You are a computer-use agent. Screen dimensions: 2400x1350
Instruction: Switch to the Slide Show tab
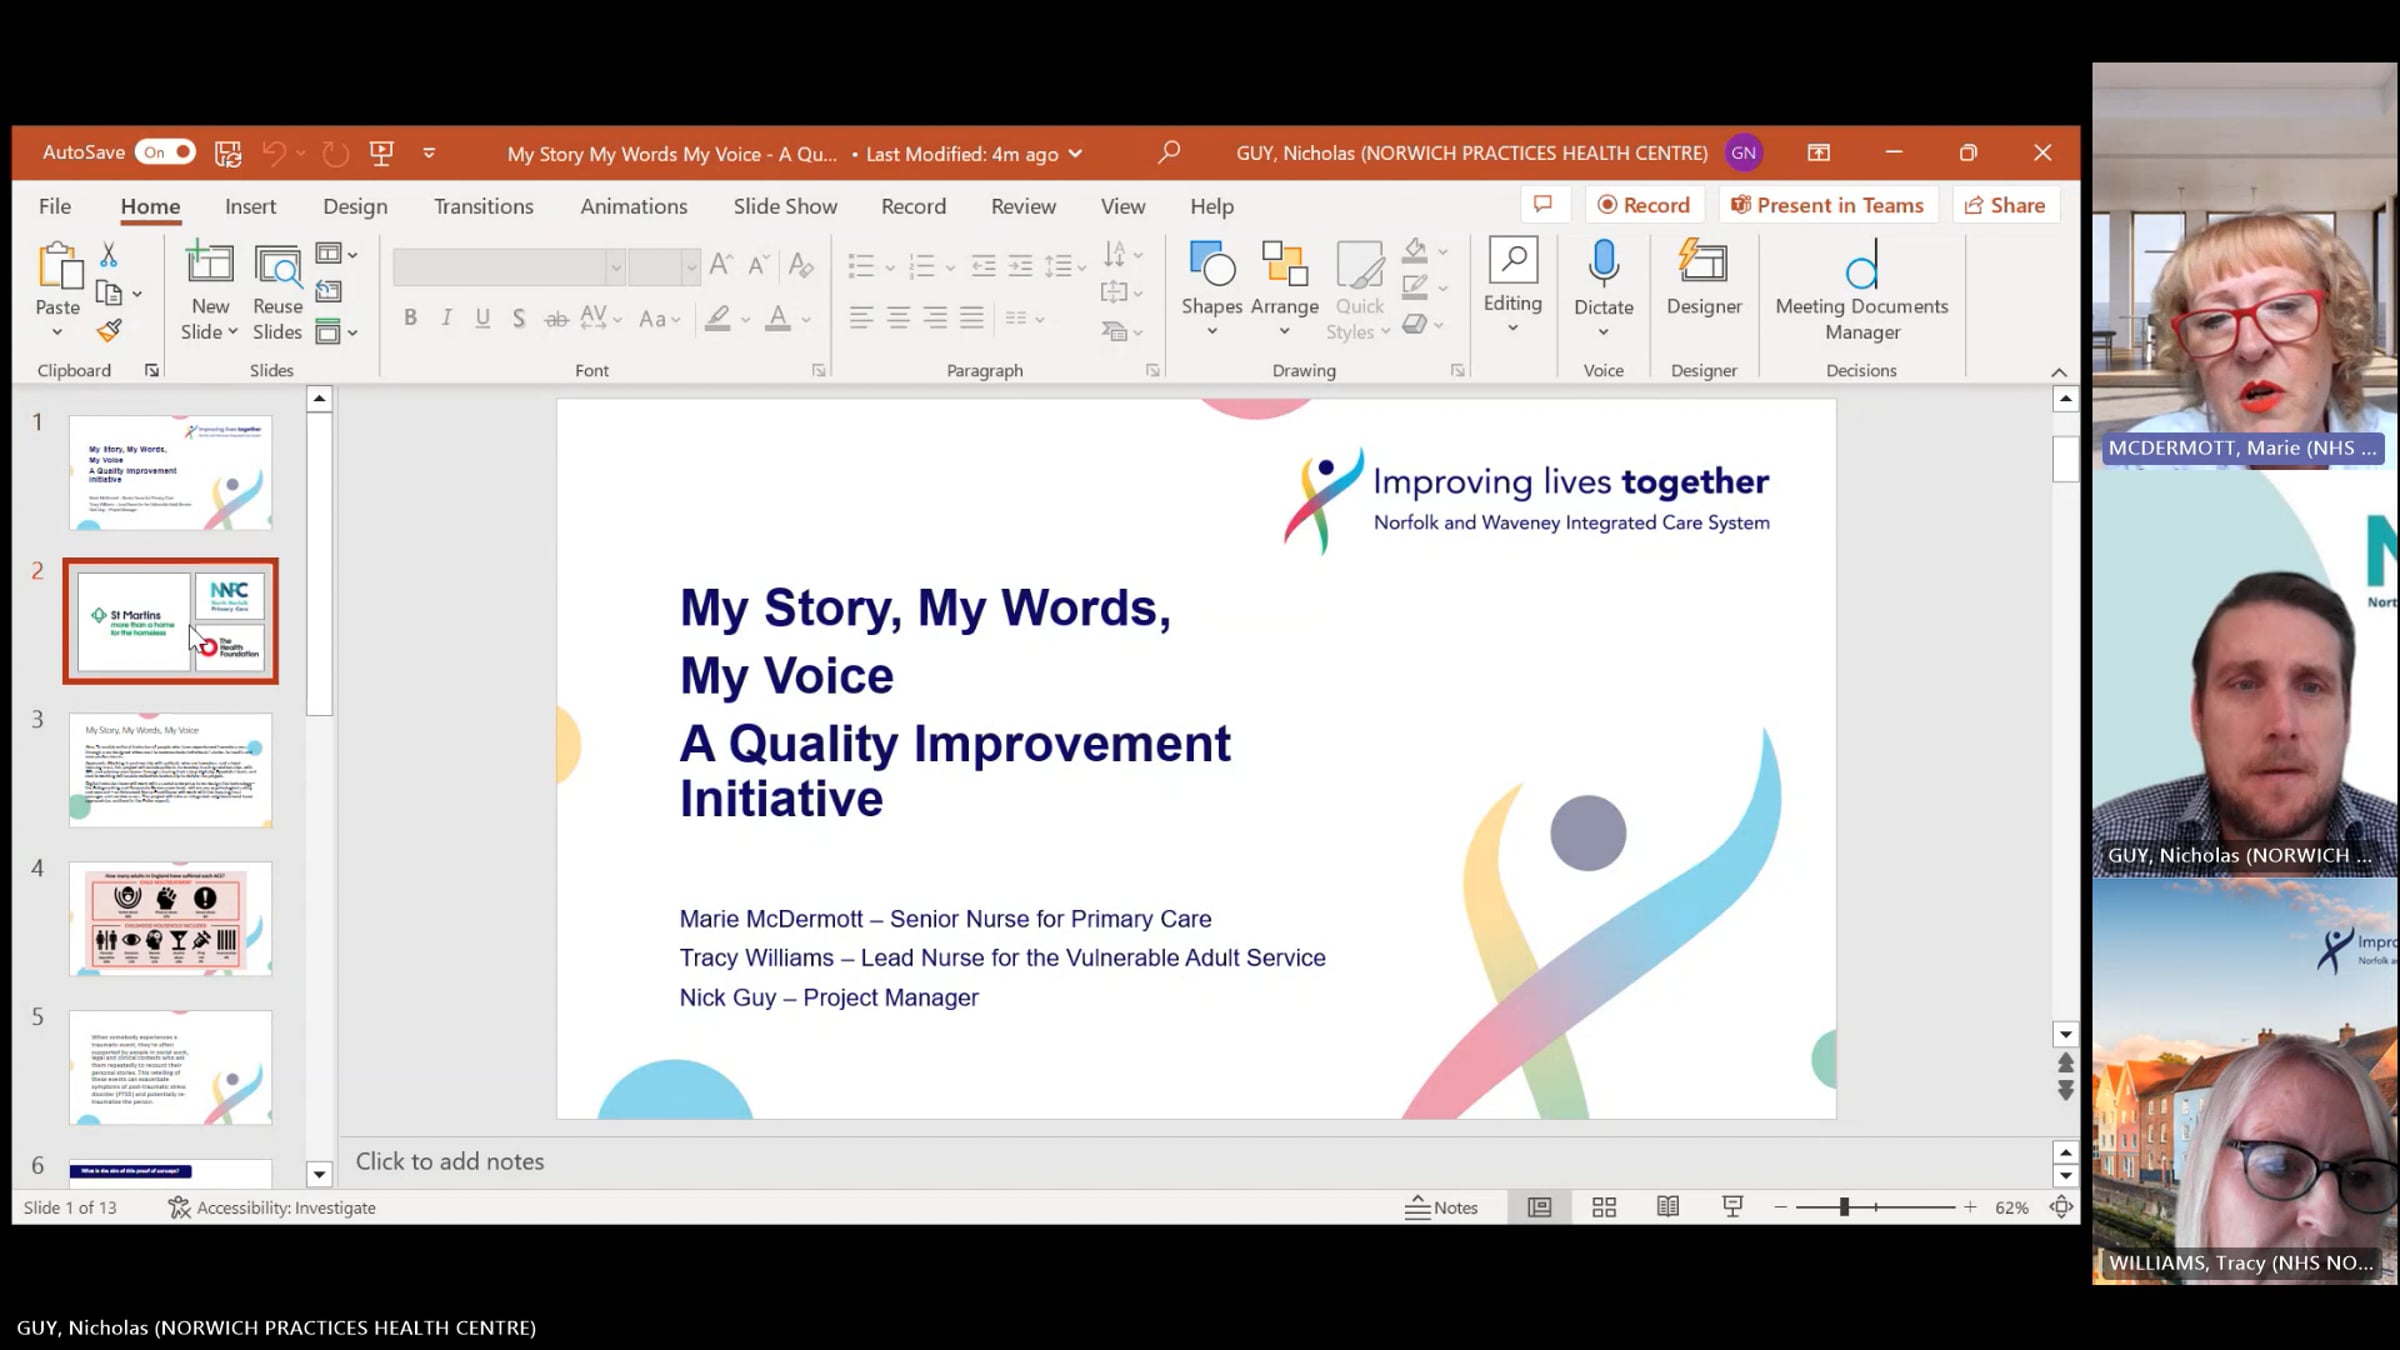point(785,206)
